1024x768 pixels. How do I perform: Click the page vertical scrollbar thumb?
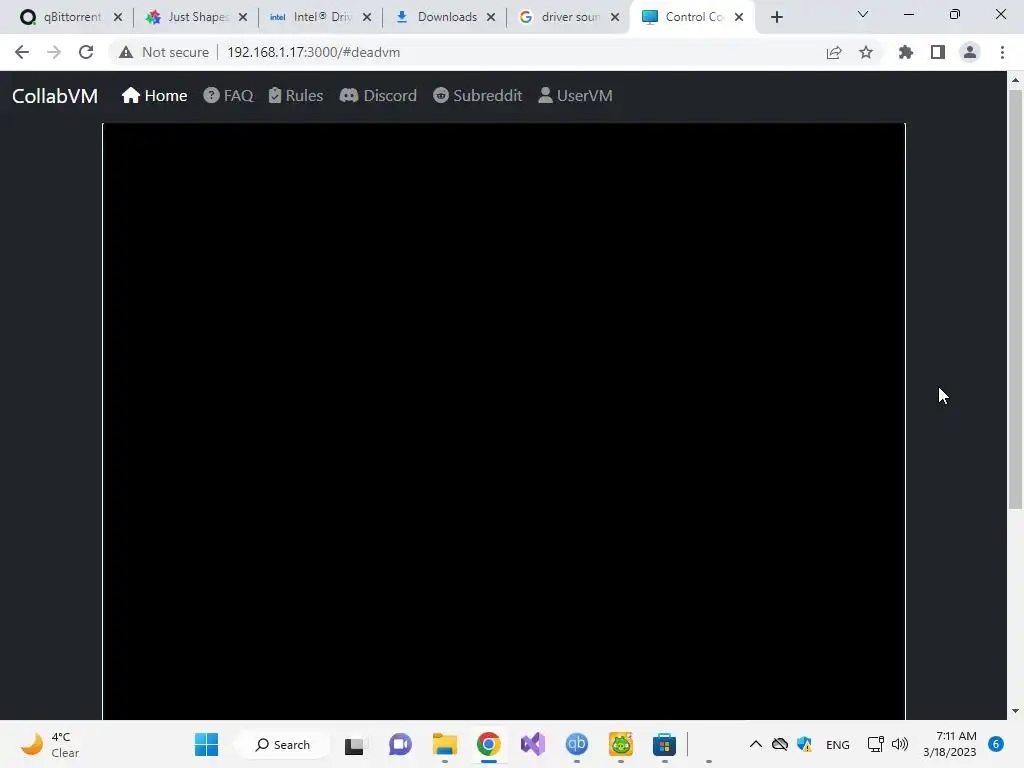tap(1015, 299)
